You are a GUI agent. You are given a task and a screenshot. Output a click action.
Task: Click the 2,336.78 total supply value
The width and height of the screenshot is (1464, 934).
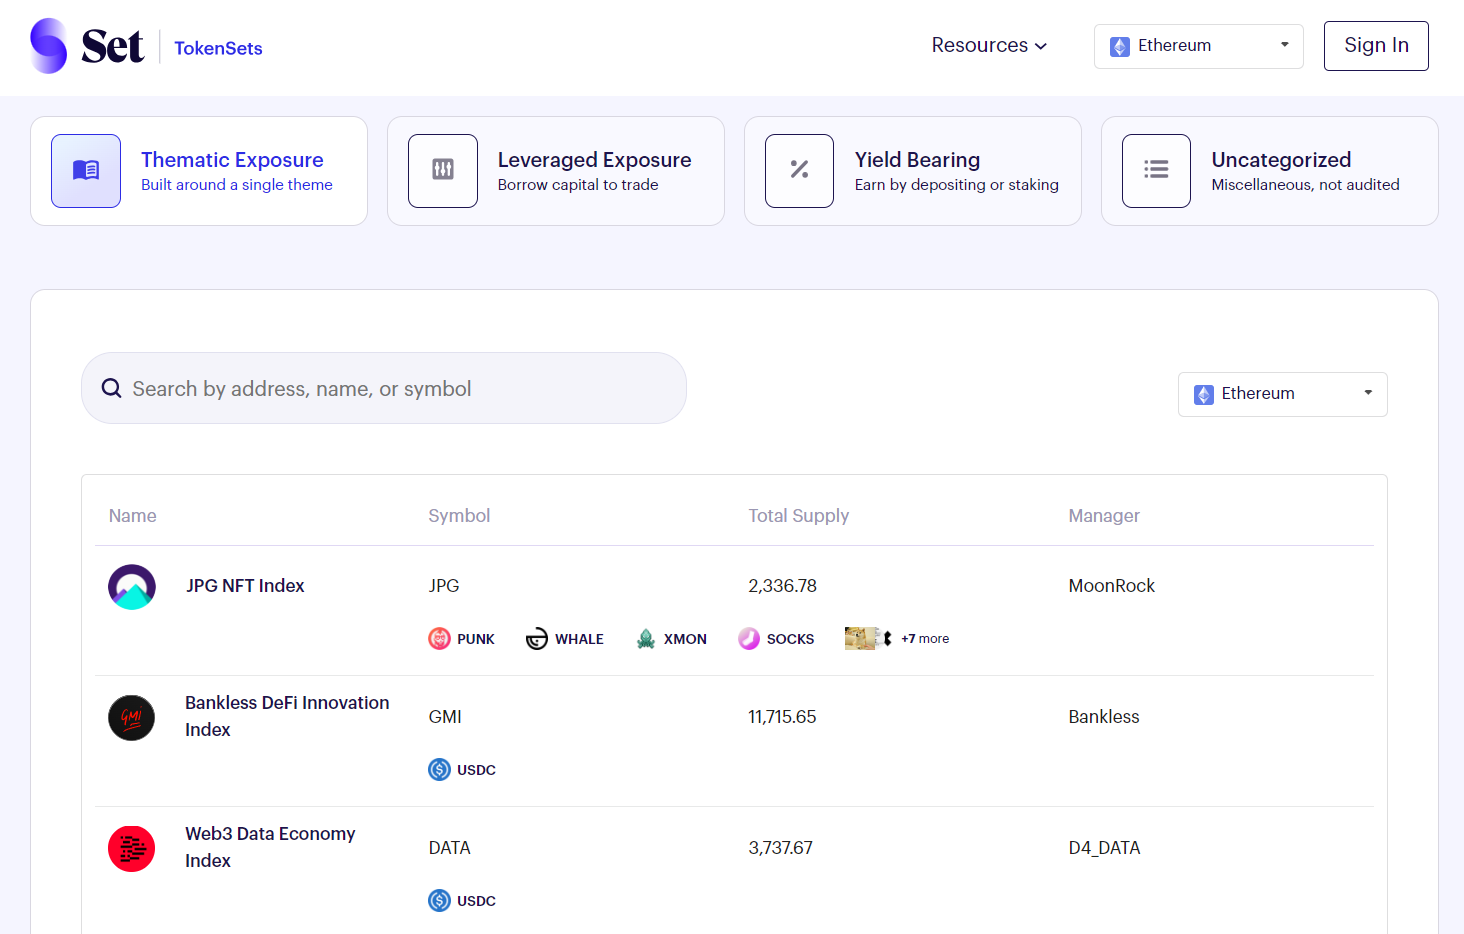782,586
